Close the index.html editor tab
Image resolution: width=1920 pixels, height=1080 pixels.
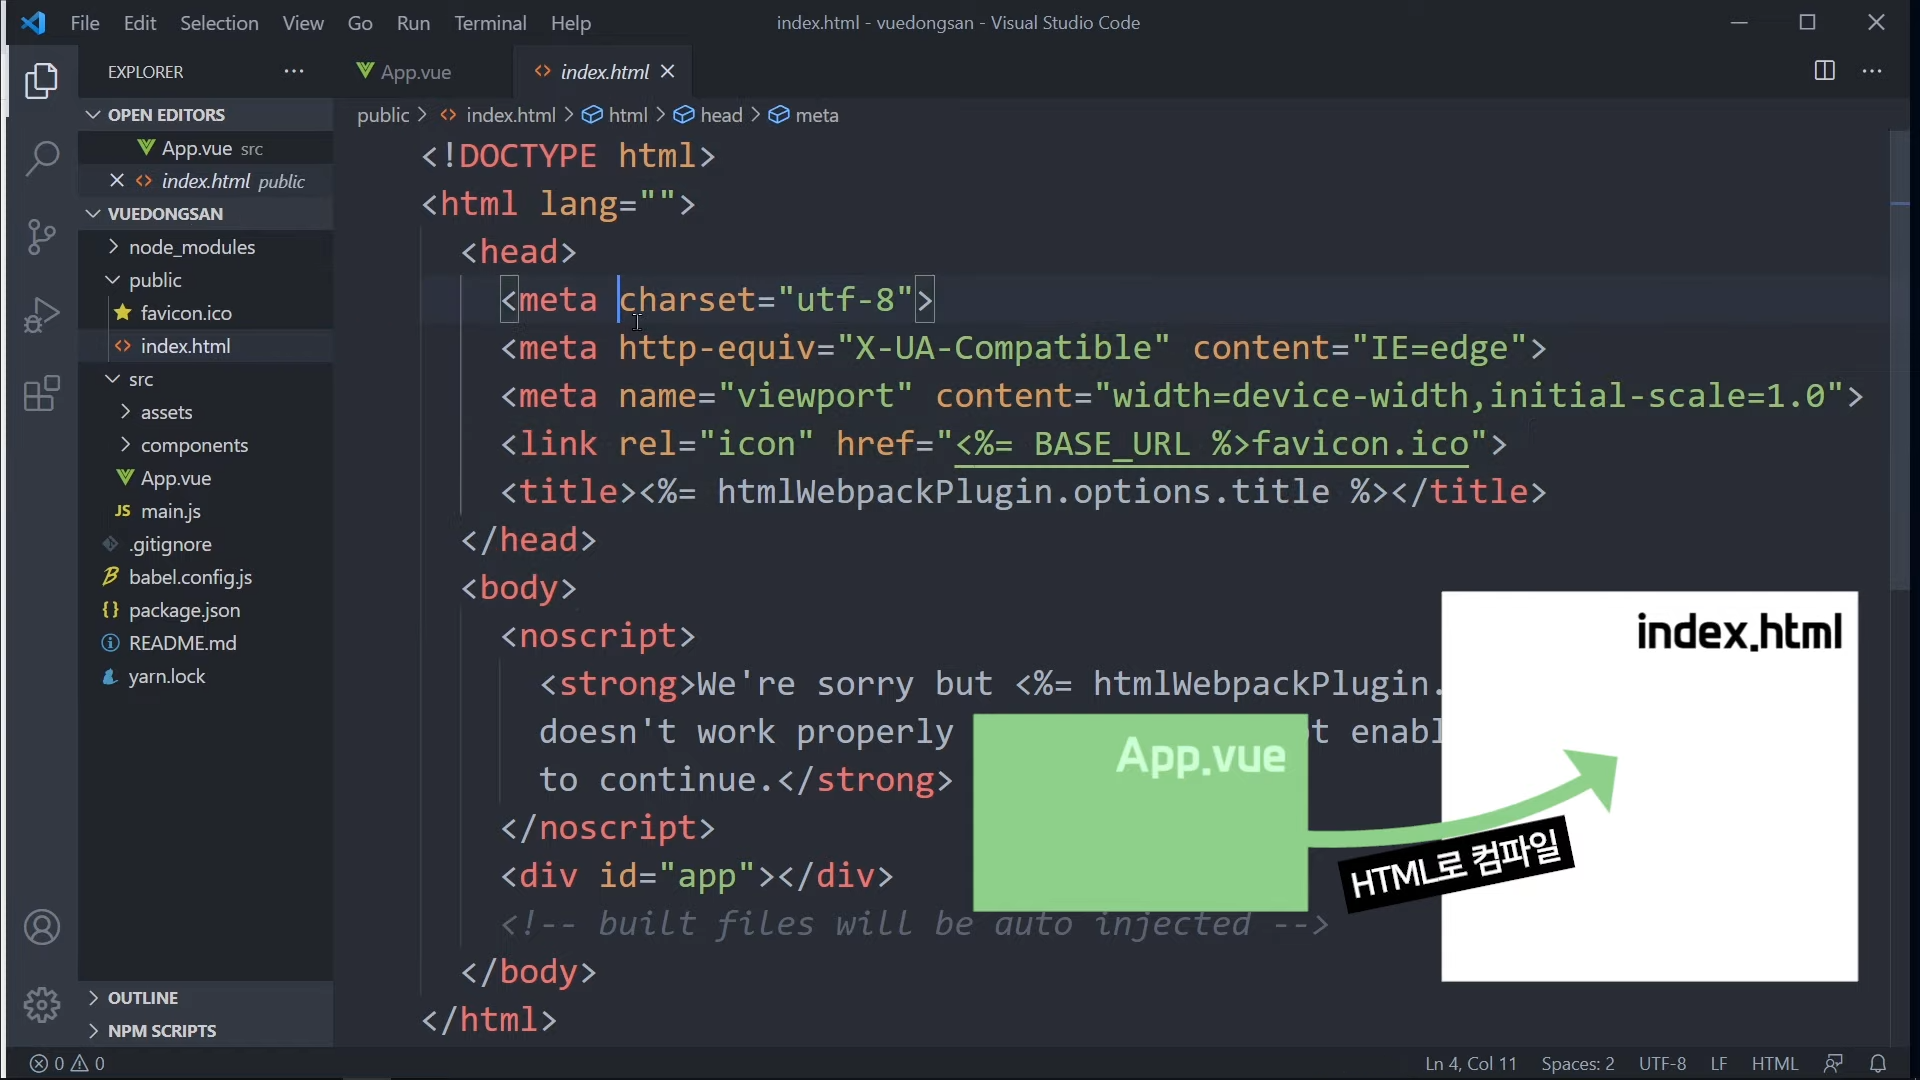point(668,72)
